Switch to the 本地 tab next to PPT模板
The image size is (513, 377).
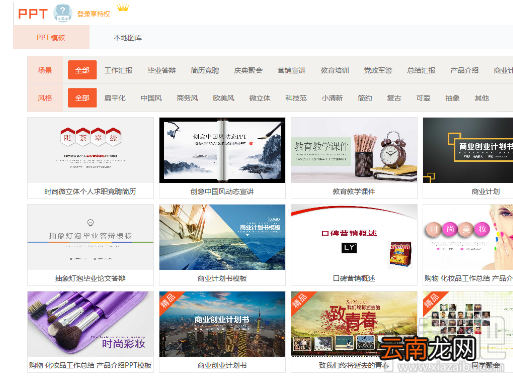click(x=128, y=38)
